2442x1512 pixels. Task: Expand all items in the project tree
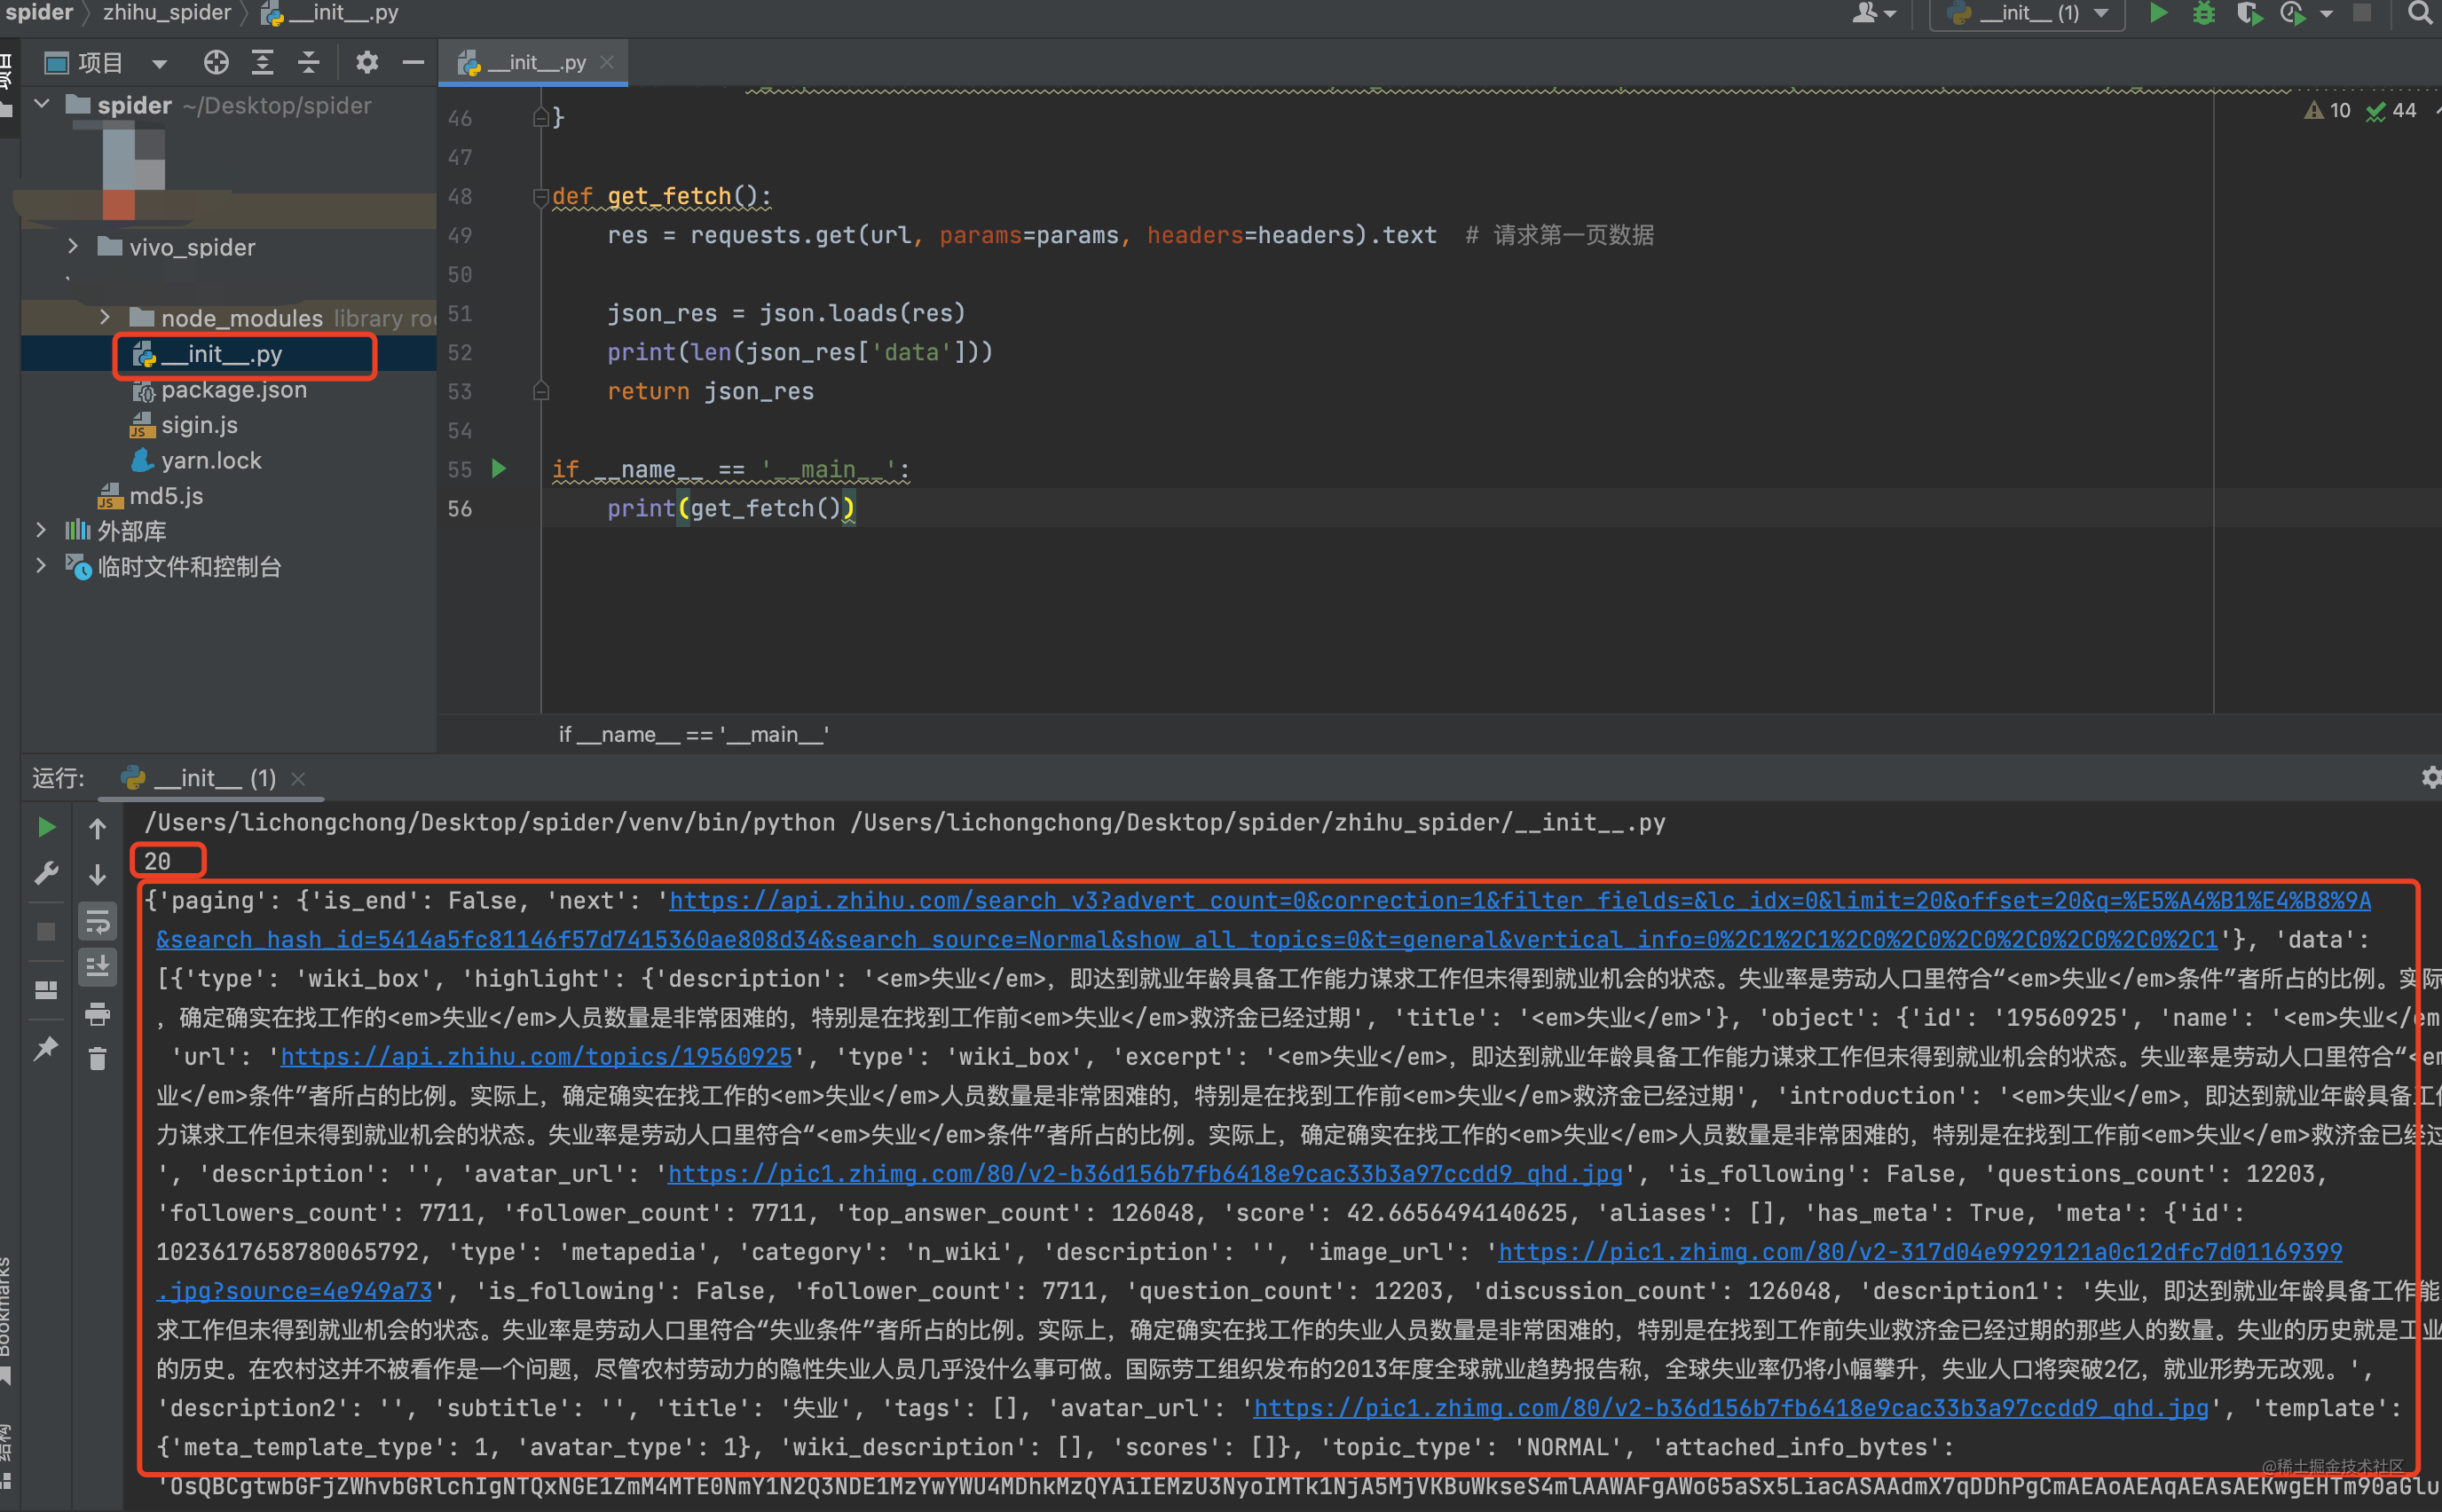(262, 63)
